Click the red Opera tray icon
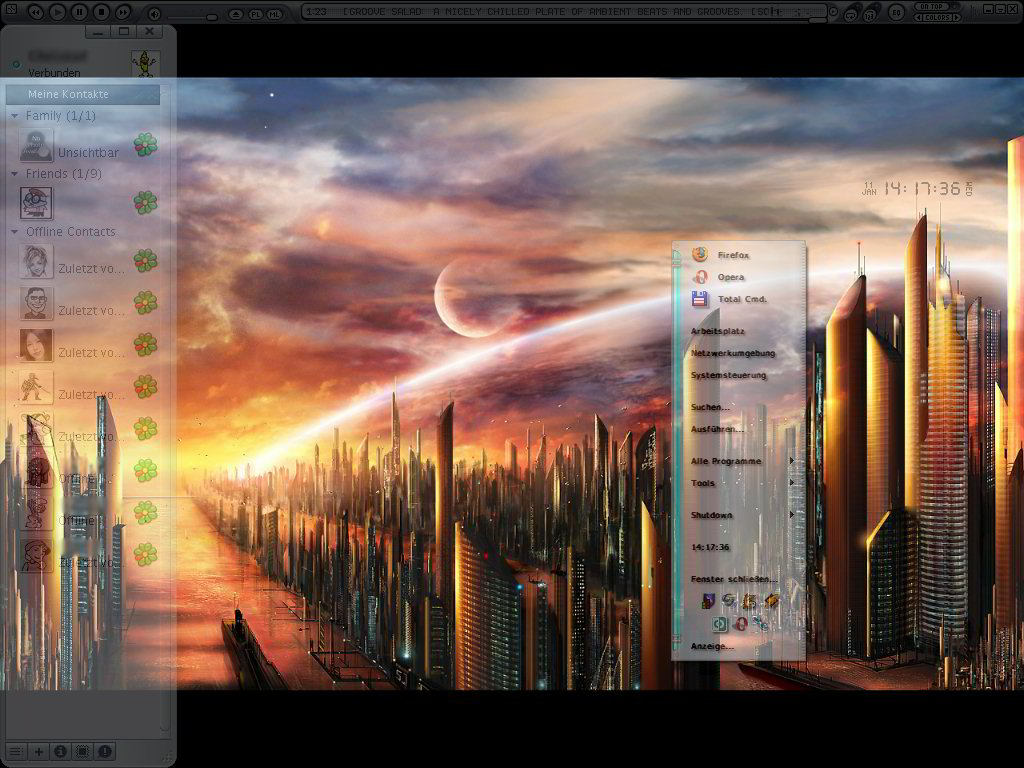The width and height of the screenshot is (1024, 768). (741, 624)
